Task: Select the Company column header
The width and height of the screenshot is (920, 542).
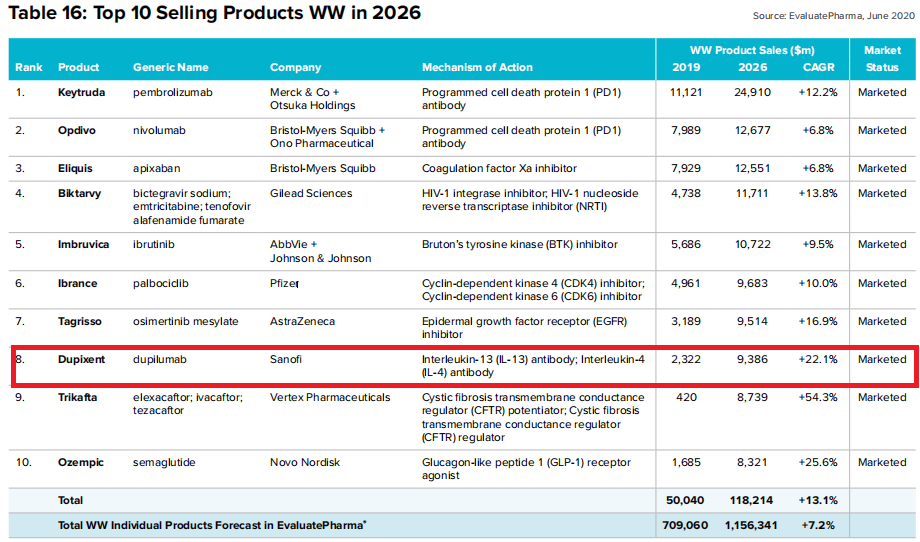Action: (x=295, y=67)
